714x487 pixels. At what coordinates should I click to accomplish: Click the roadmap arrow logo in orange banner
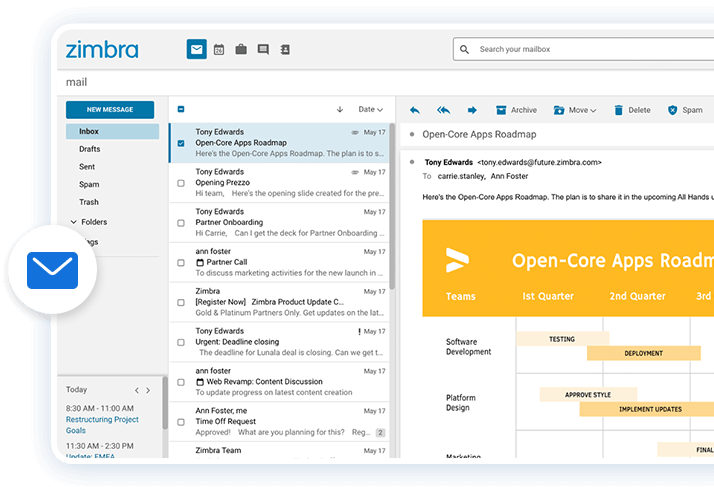457,260
